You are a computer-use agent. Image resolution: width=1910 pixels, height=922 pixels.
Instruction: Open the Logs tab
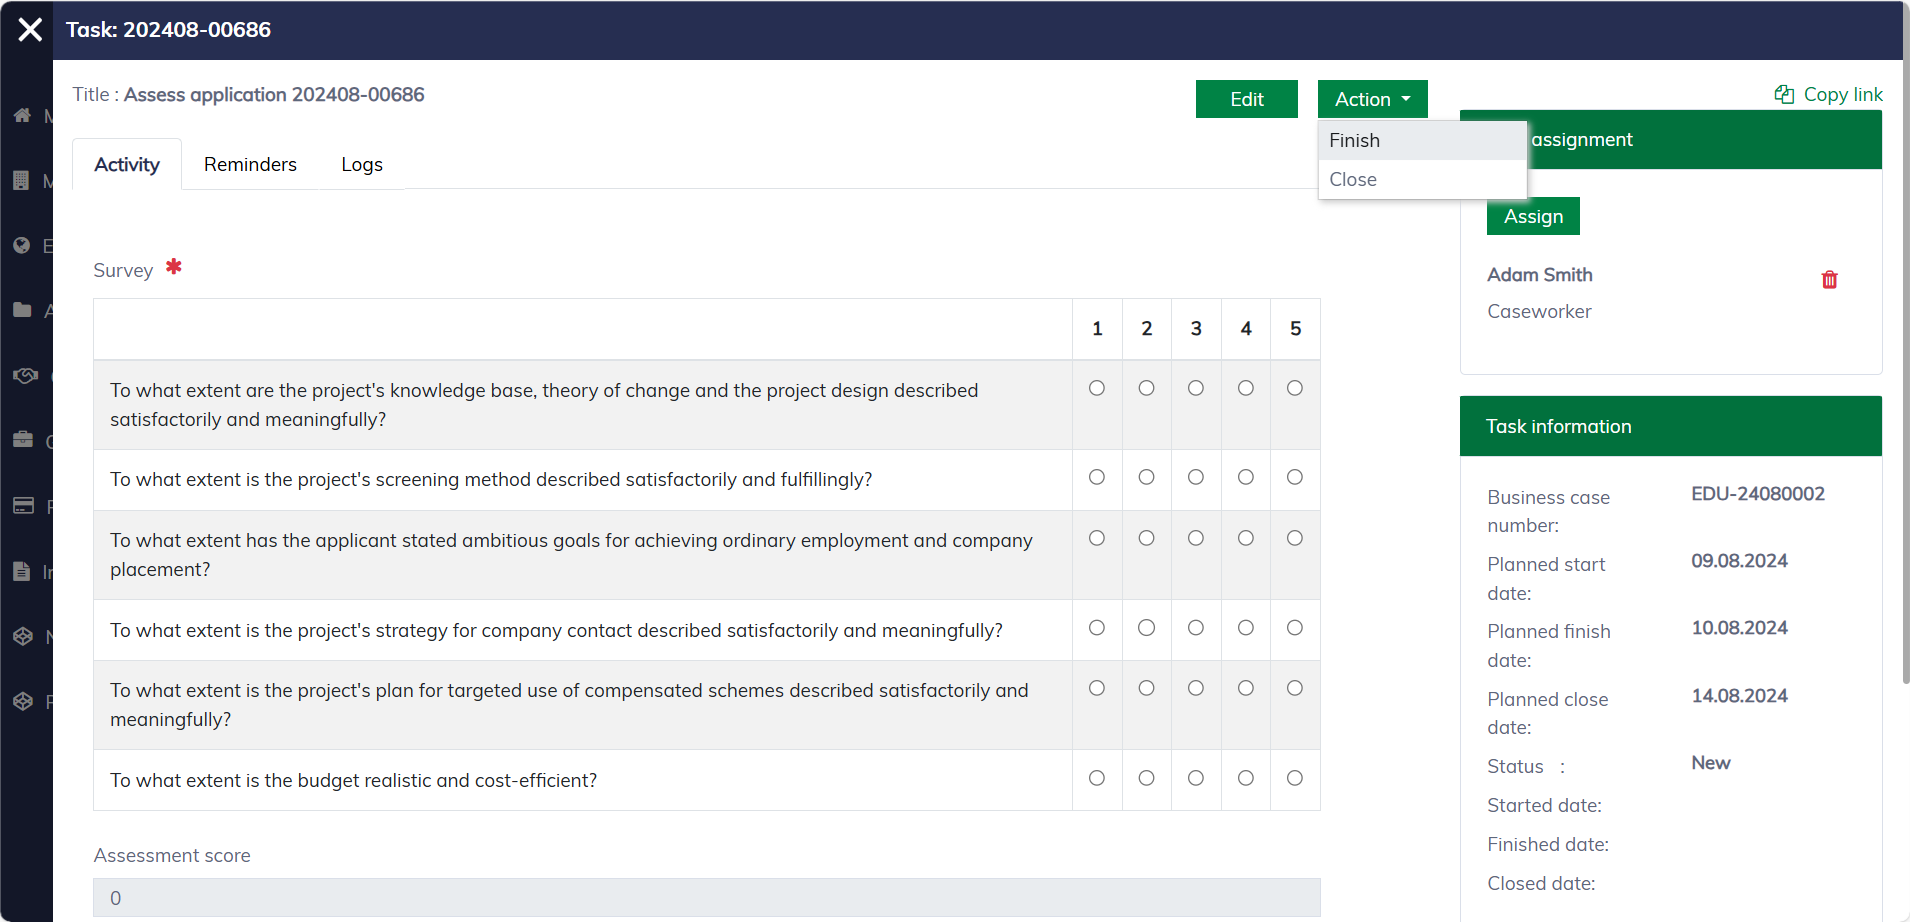361,165
